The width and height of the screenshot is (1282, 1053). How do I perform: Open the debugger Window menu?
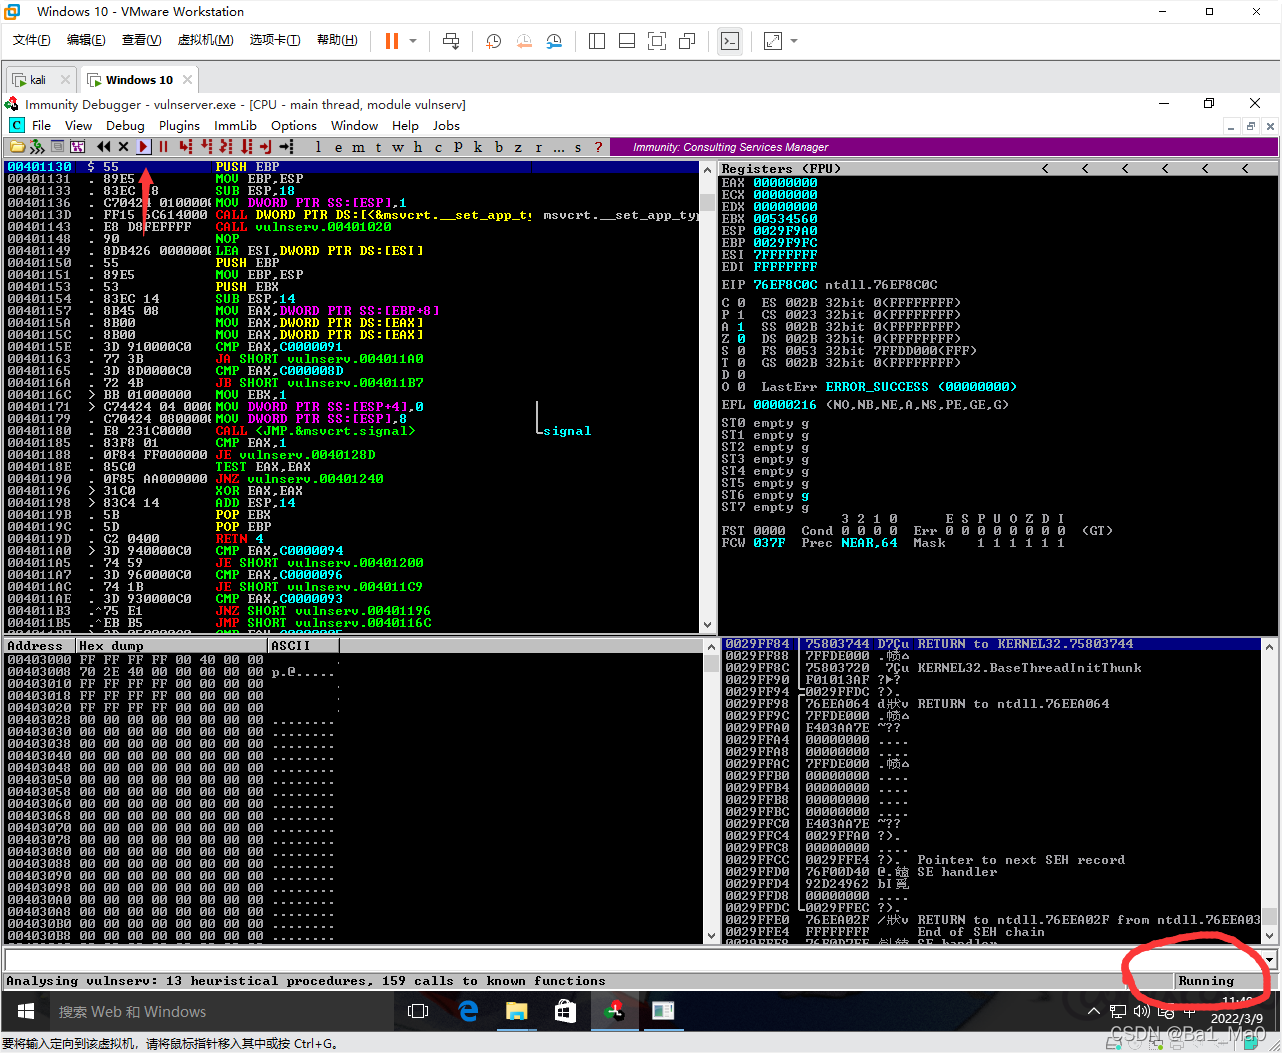point(354,126)
